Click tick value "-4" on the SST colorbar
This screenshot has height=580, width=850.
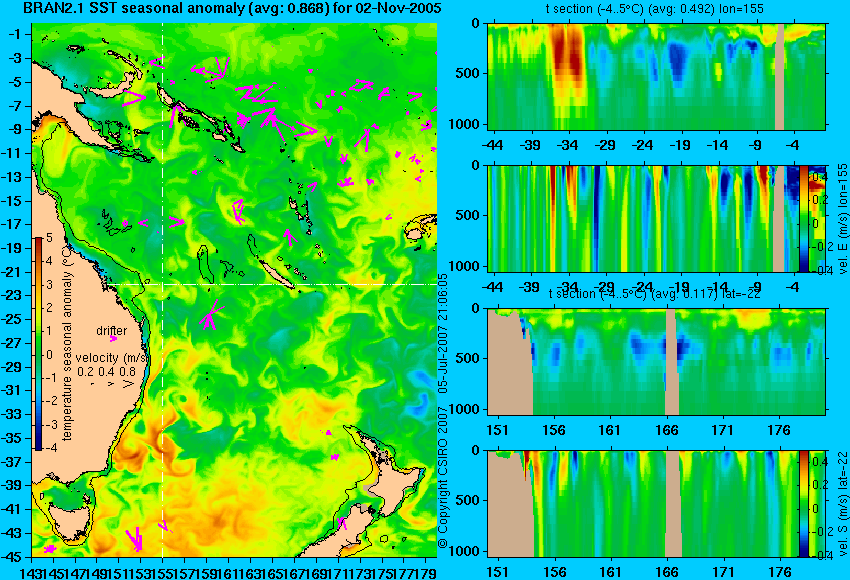pyautogui.click(x=50, y=448)
